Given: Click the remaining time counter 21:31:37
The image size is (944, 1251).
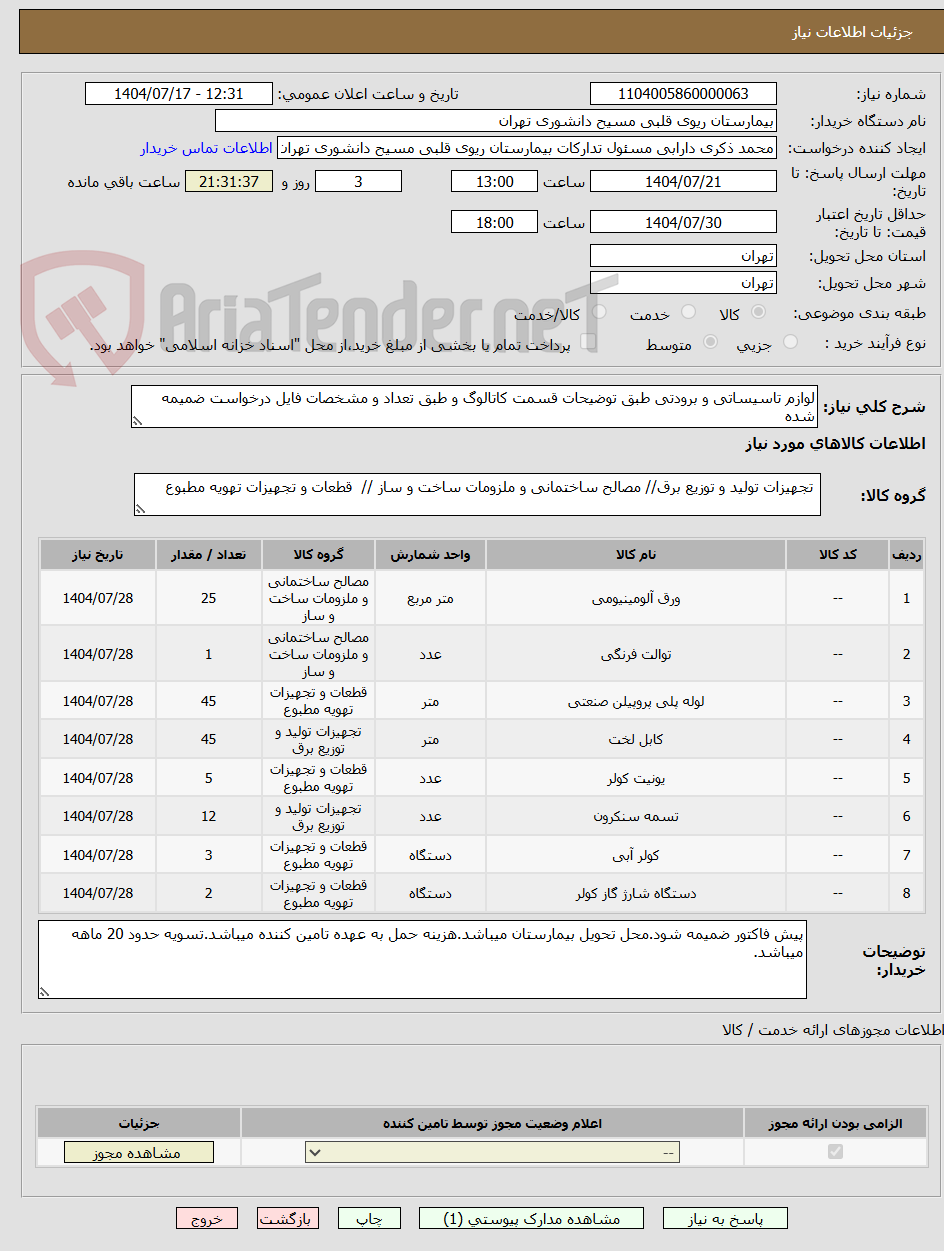Looking at the screenshot, I should (228, 181).
